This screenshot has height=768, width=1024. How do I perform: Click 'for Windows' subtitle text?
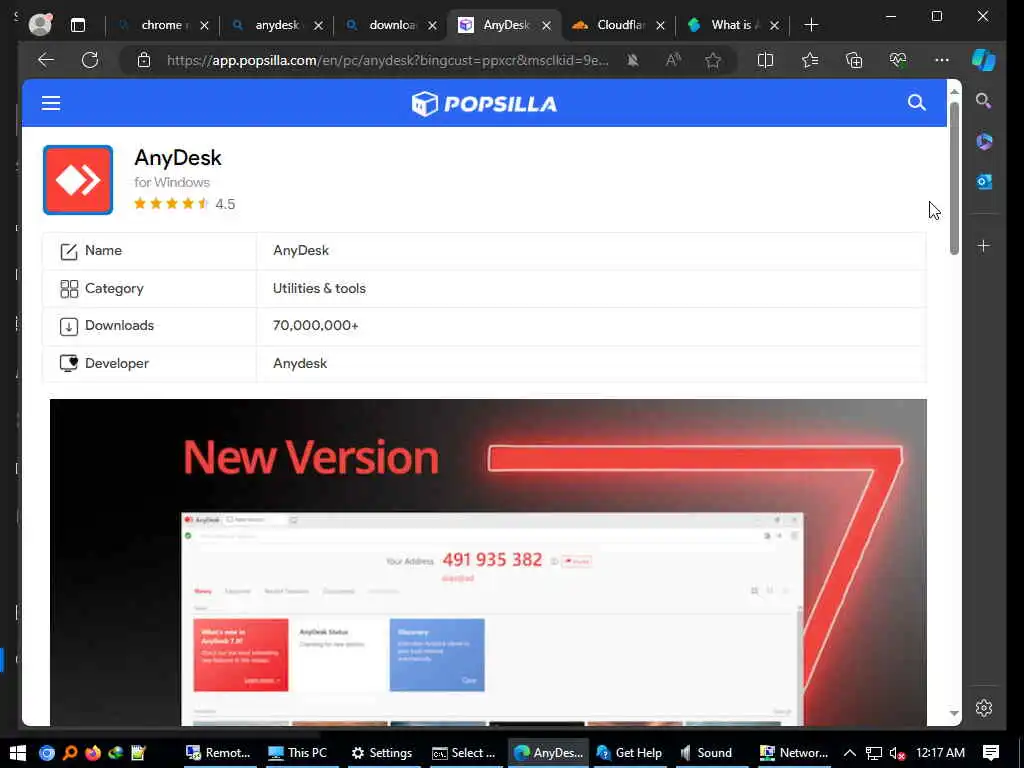pos(172,182)
